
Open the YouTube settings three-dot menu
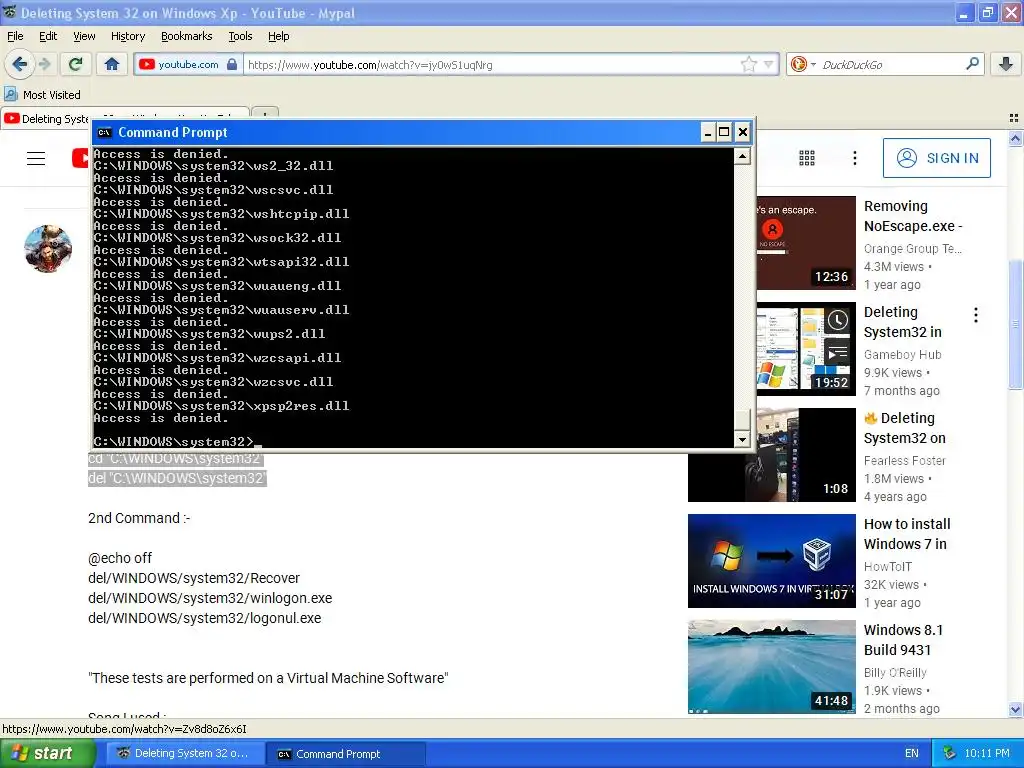(x=854, y=158)
